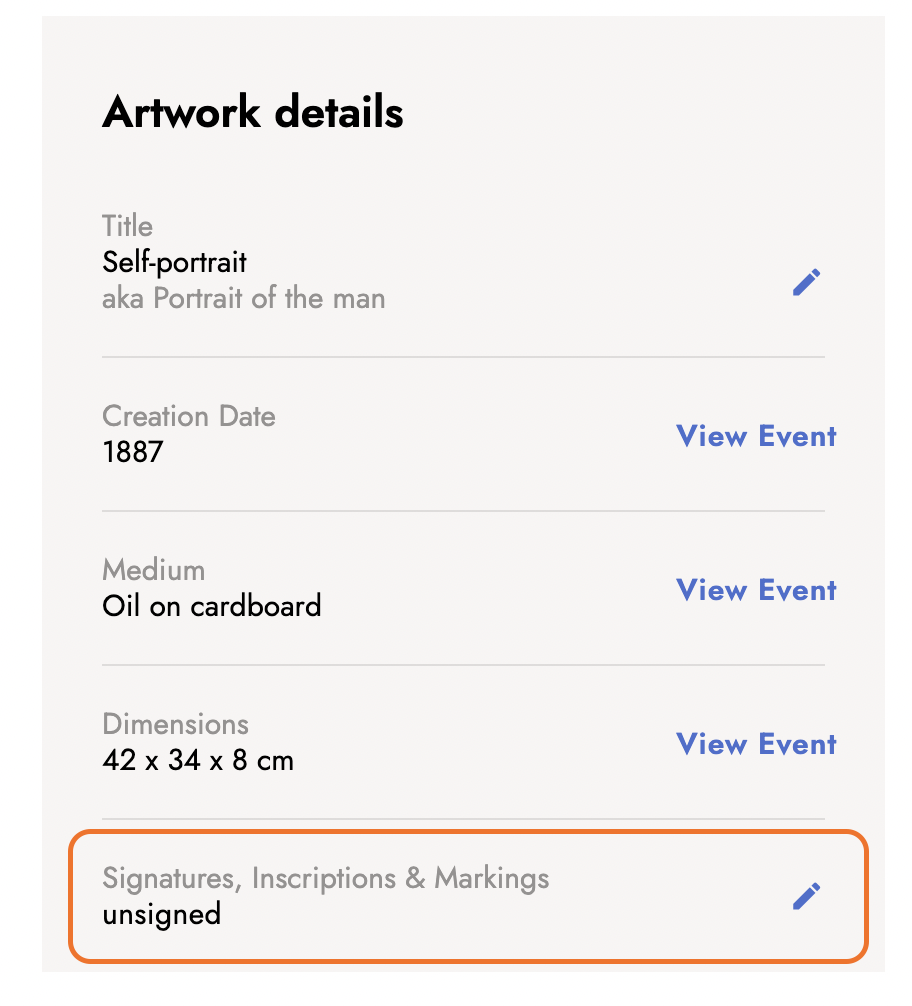Click the Dimensions field label
The height and width of the screenshot is (1006, 912).
[x=175, y=724]
